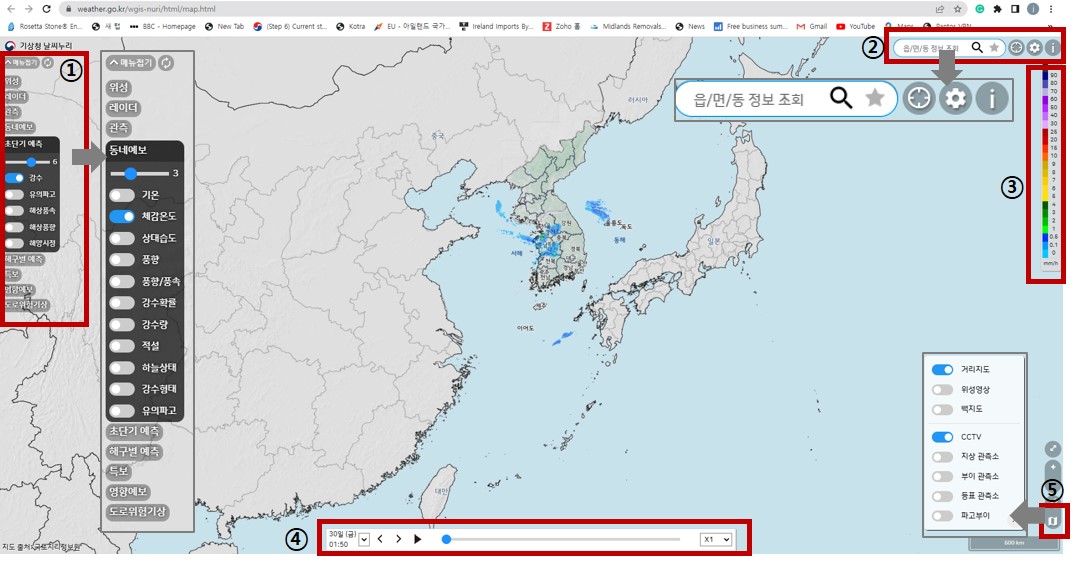Click the small crosshair icon beside original search bar
Viewport: 1080px width, 567px height.
pos(1016,48)
